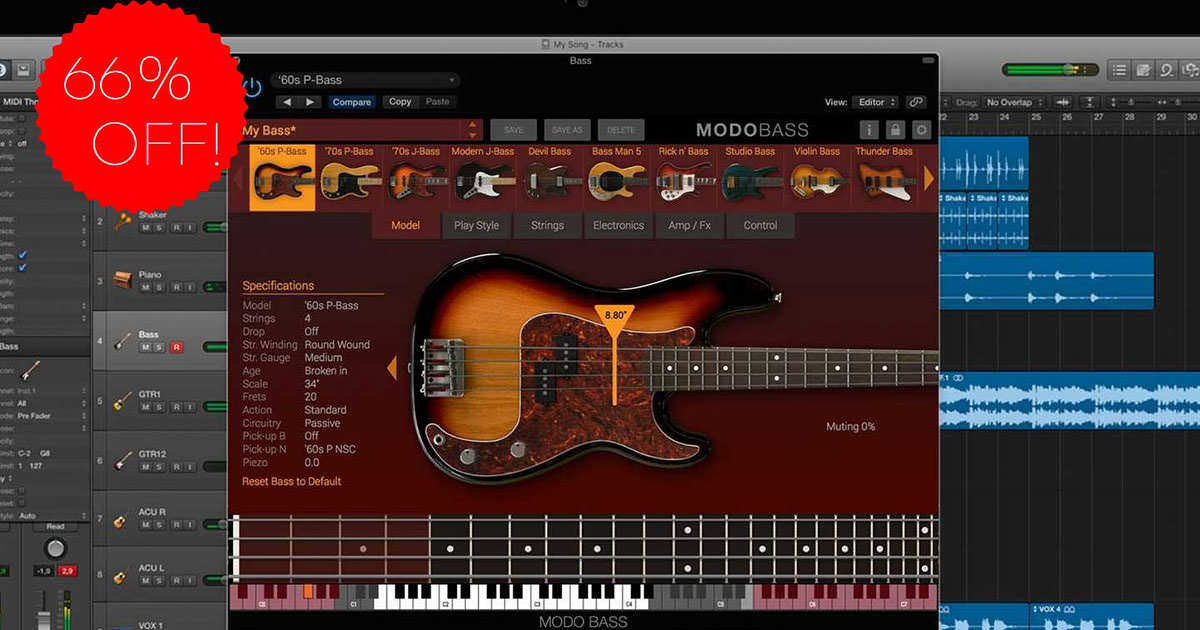
Task: Open the View Editor dropdown
Action: tap(875, 102)
